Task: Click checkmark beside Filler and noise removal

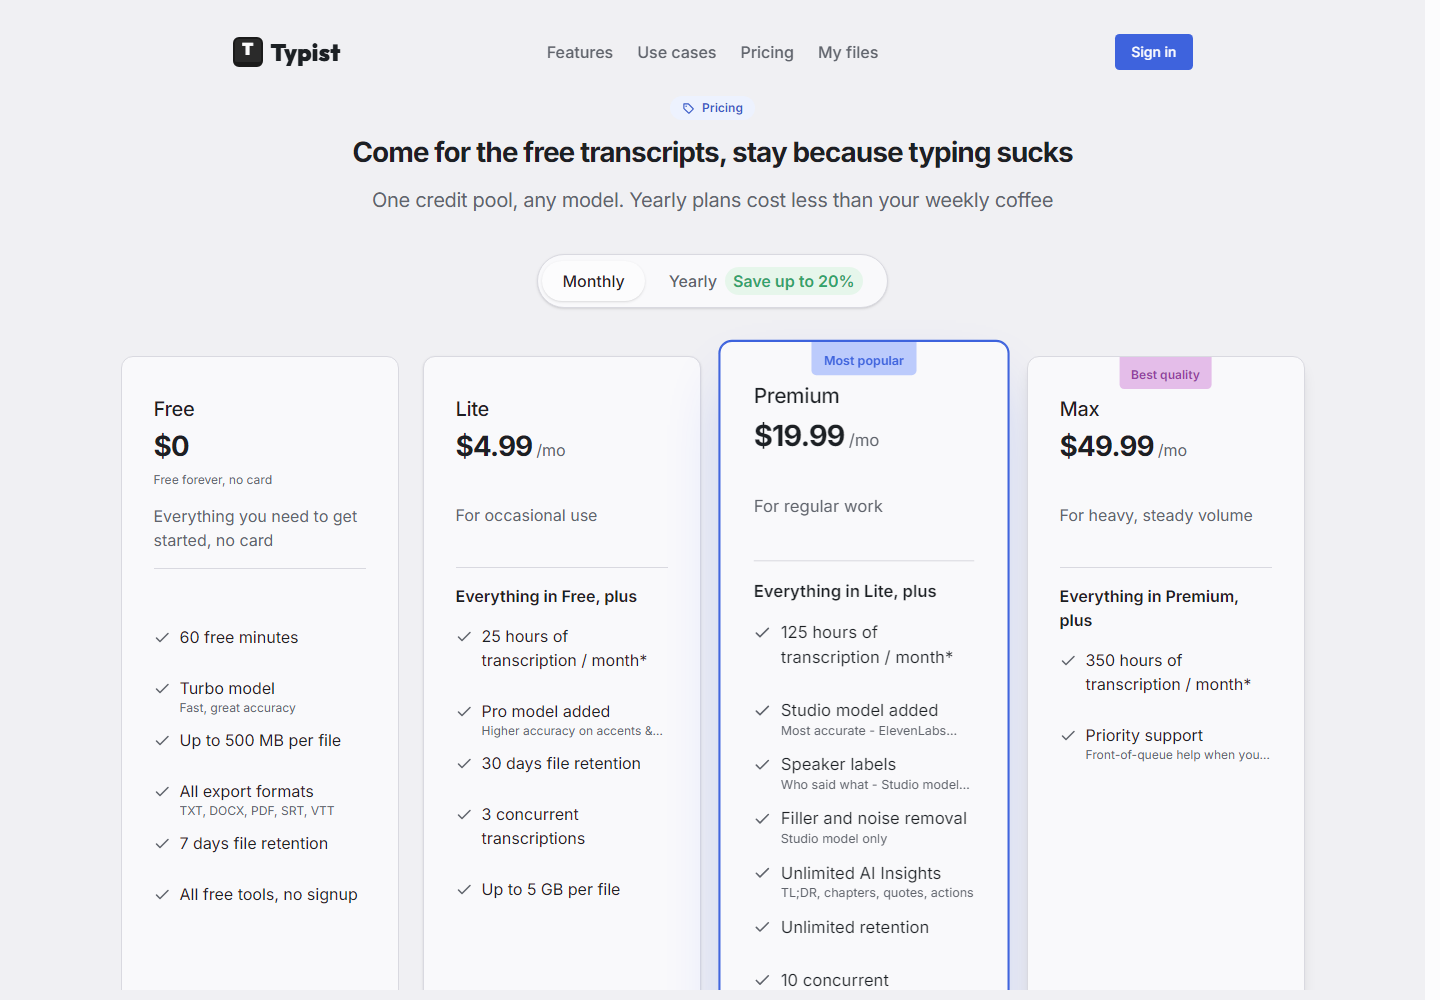Action: tap(762, 818)
